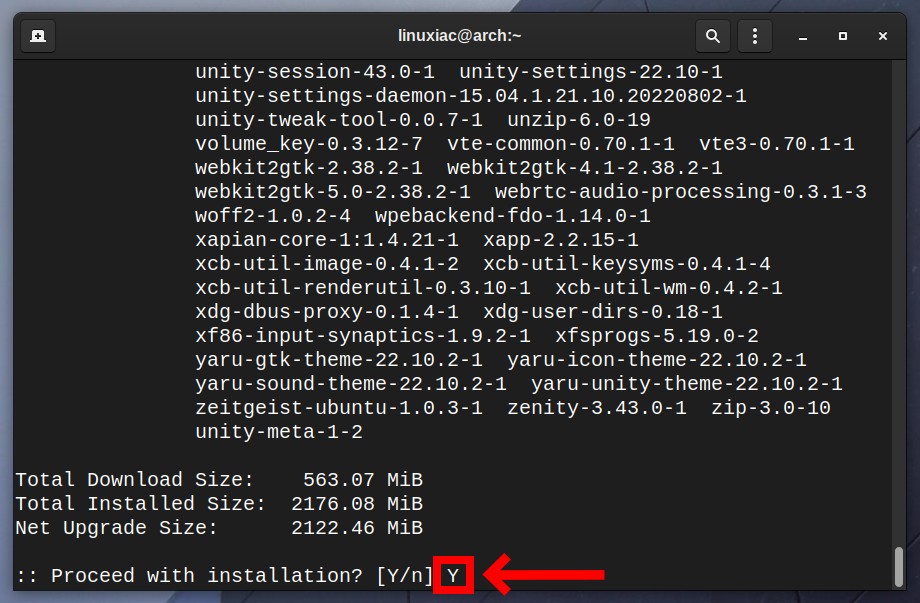This screenshot has height=603, width=920.
Task: Open the terminal search icon
Action: [x=713, y=36]
